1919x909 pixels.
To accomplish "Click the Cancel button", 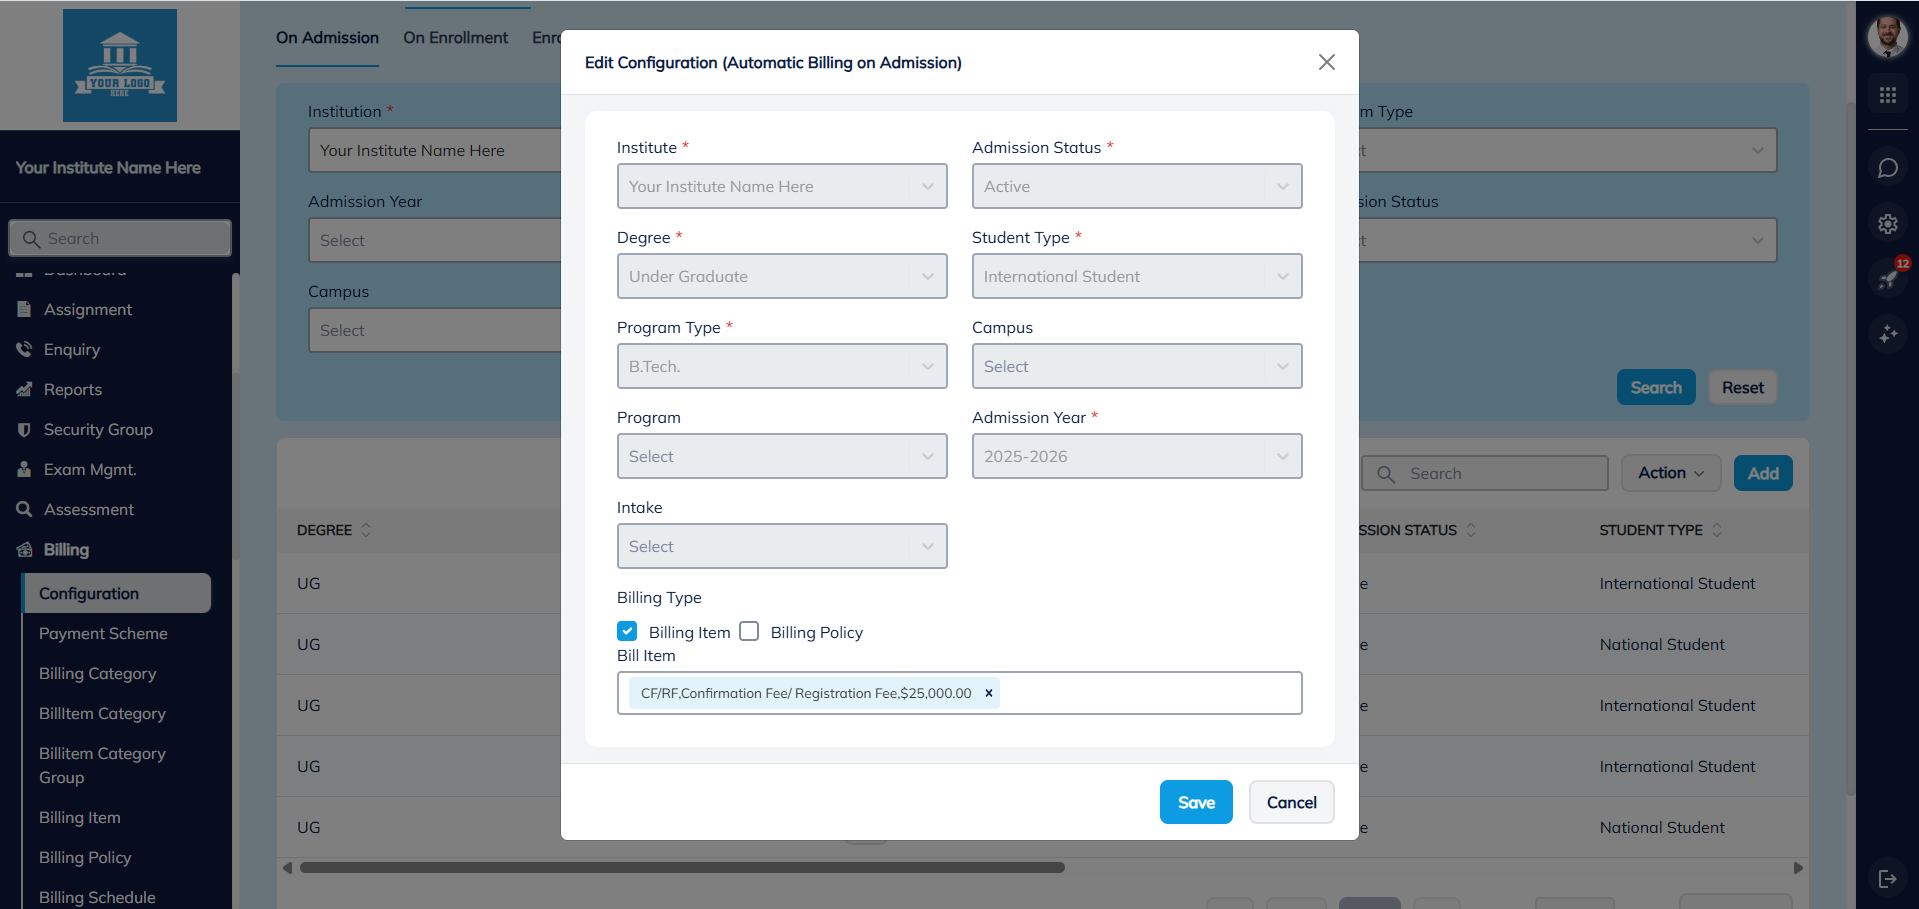I will point(1291,802).
